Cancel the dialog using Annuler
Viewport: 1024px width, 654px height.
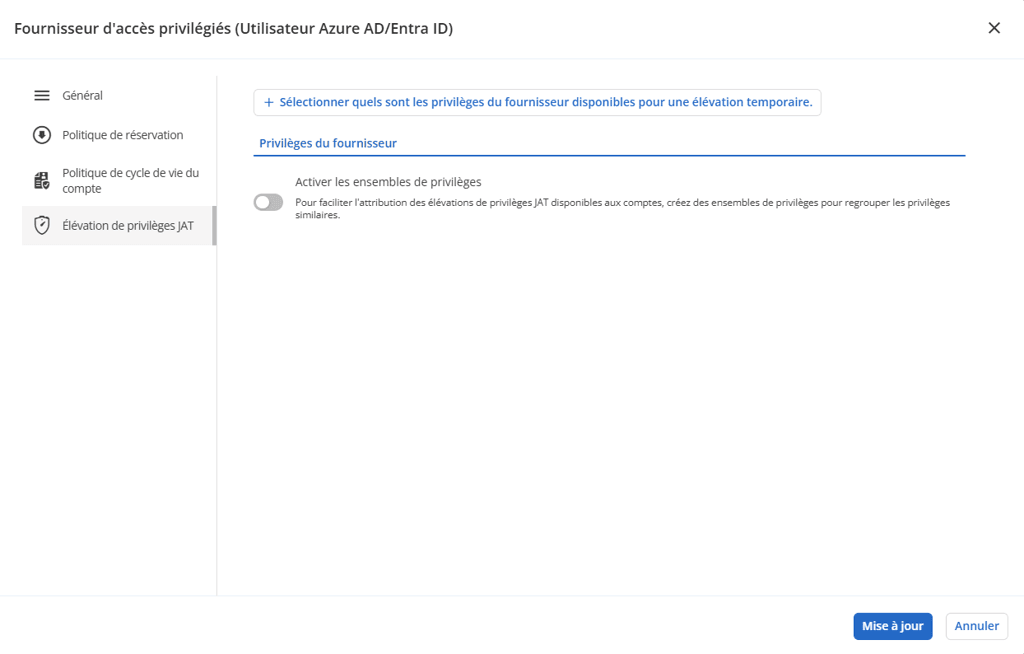pos(976,626)
